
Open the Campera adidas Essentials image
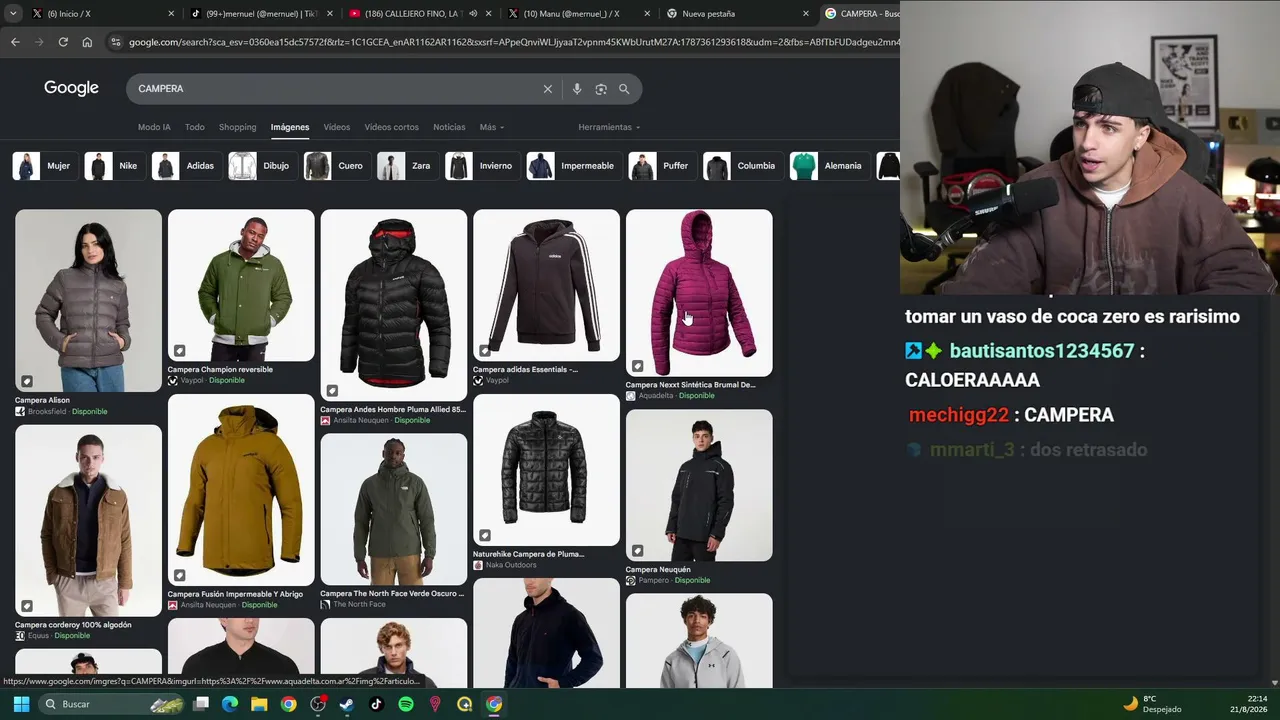coord(546,285)
